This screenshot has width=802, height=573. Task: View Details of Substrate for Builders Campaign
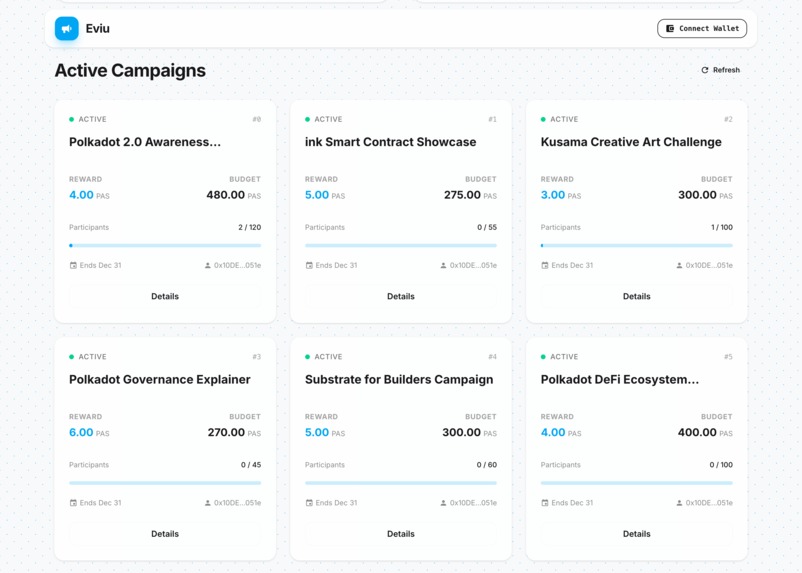400,534
